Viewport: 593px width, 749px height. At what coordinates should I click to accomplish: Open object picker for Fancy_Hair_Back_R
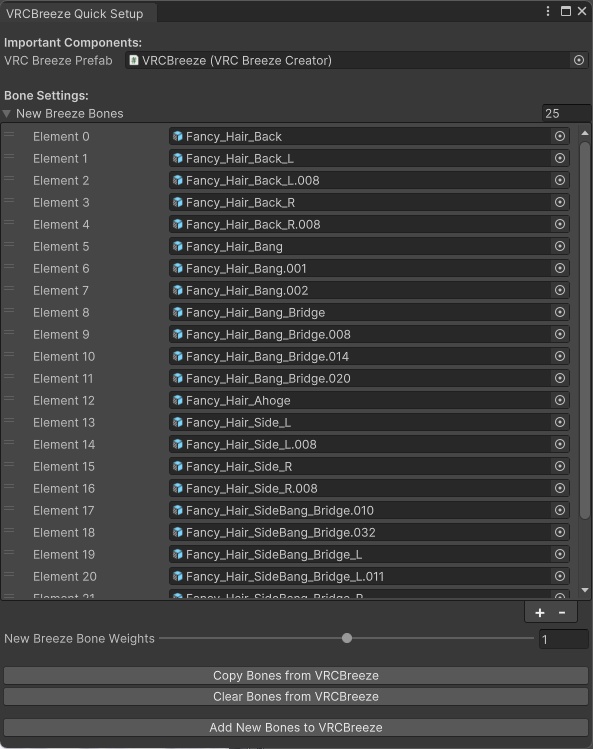560,203
